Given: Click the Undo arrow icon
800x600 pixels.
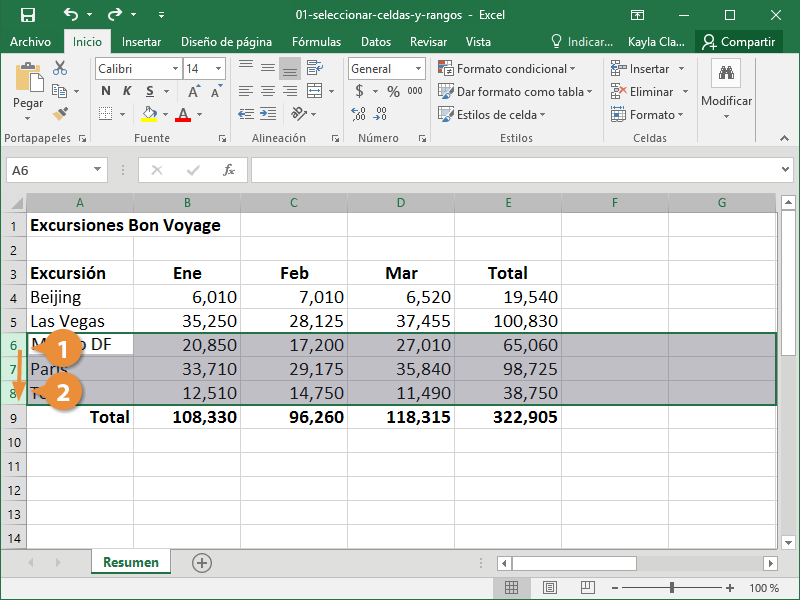Looking at the screenshot, I should click(x=70, y=15).
